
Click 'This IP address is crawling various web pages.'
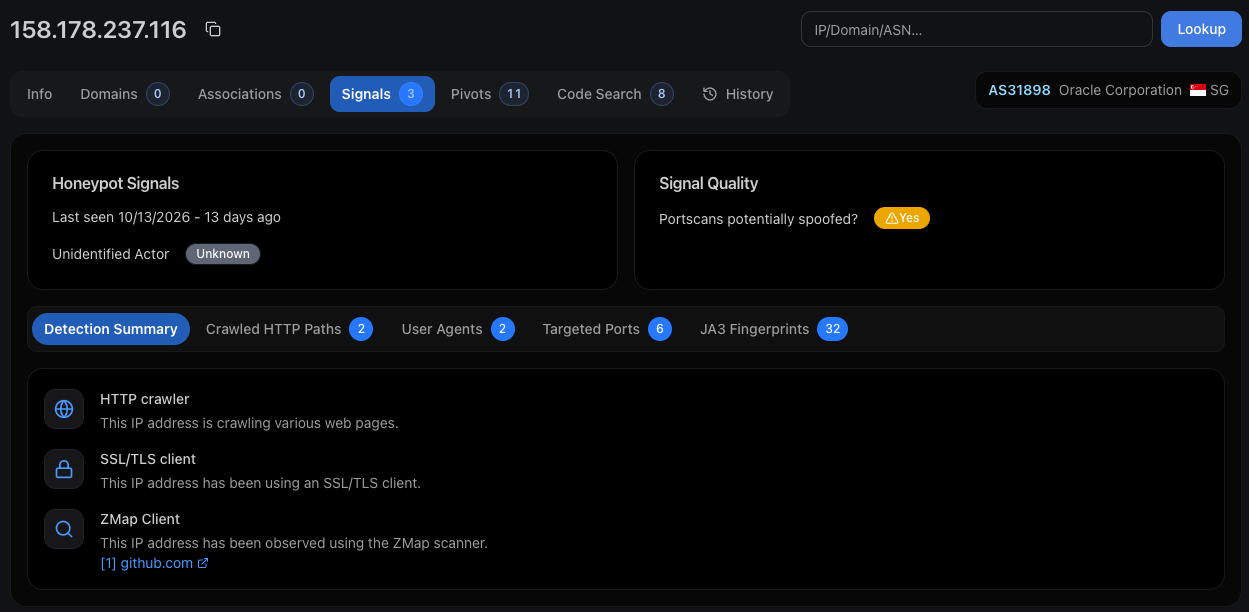(x=249, y=423)
